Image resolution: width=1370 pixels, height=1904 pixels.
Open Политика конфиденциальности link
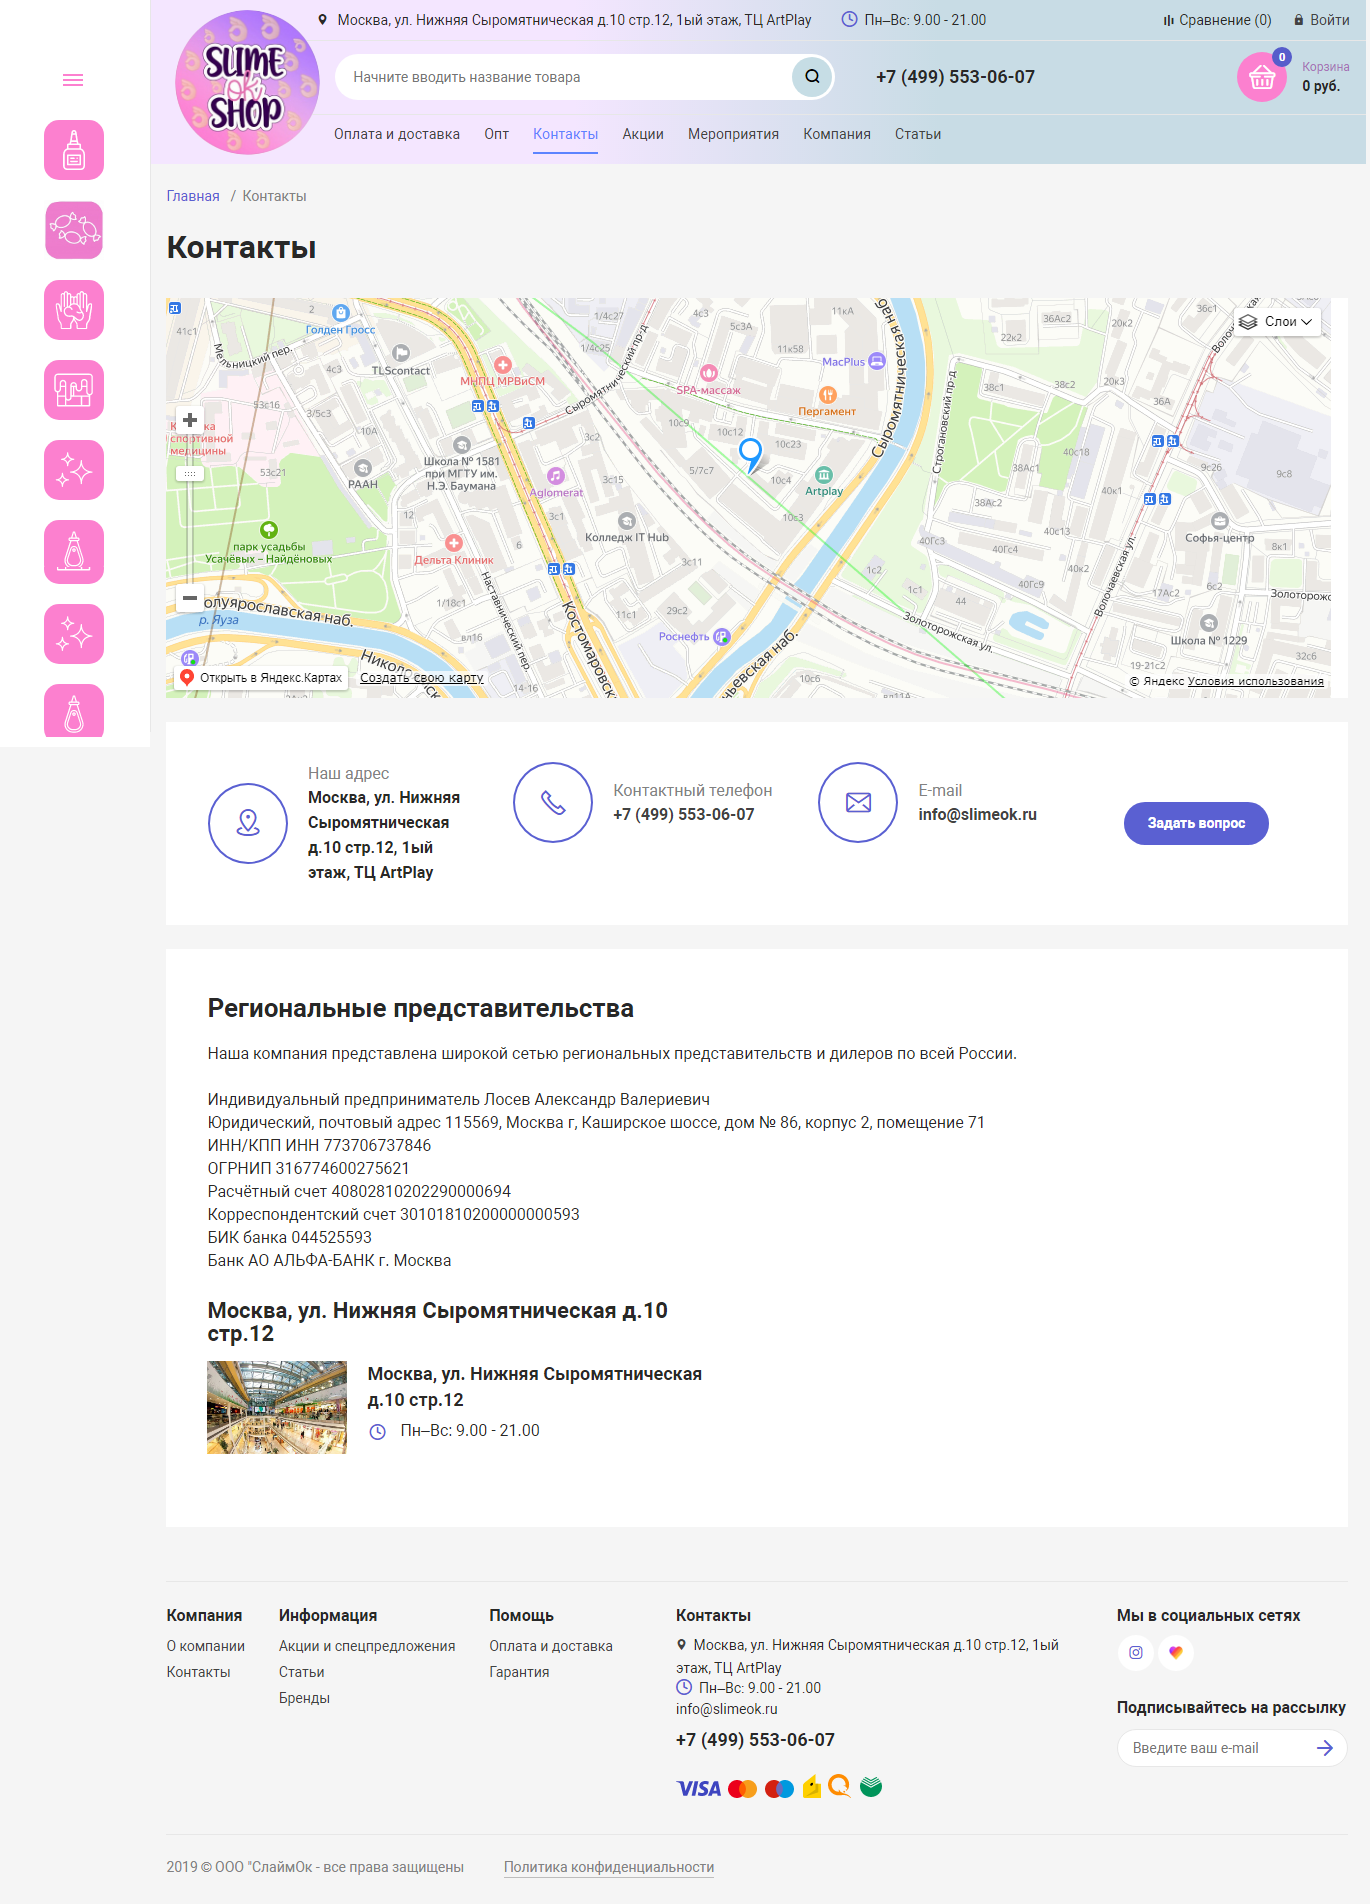[x=609, y=1867]
